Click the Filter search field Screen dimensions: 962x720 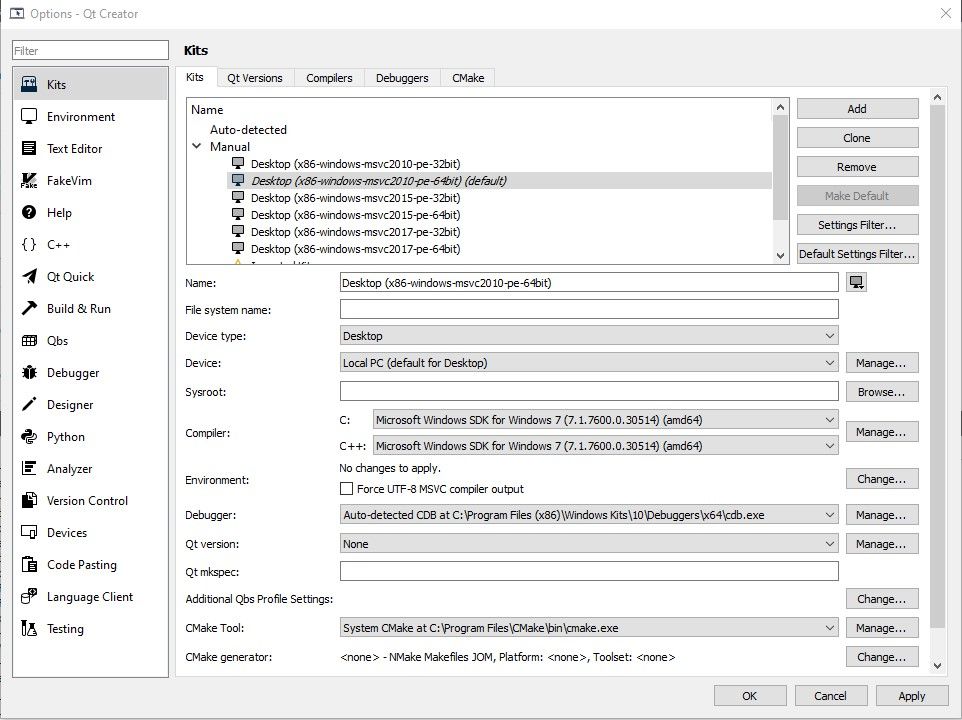pyautogui.click(x=90, y=50)
